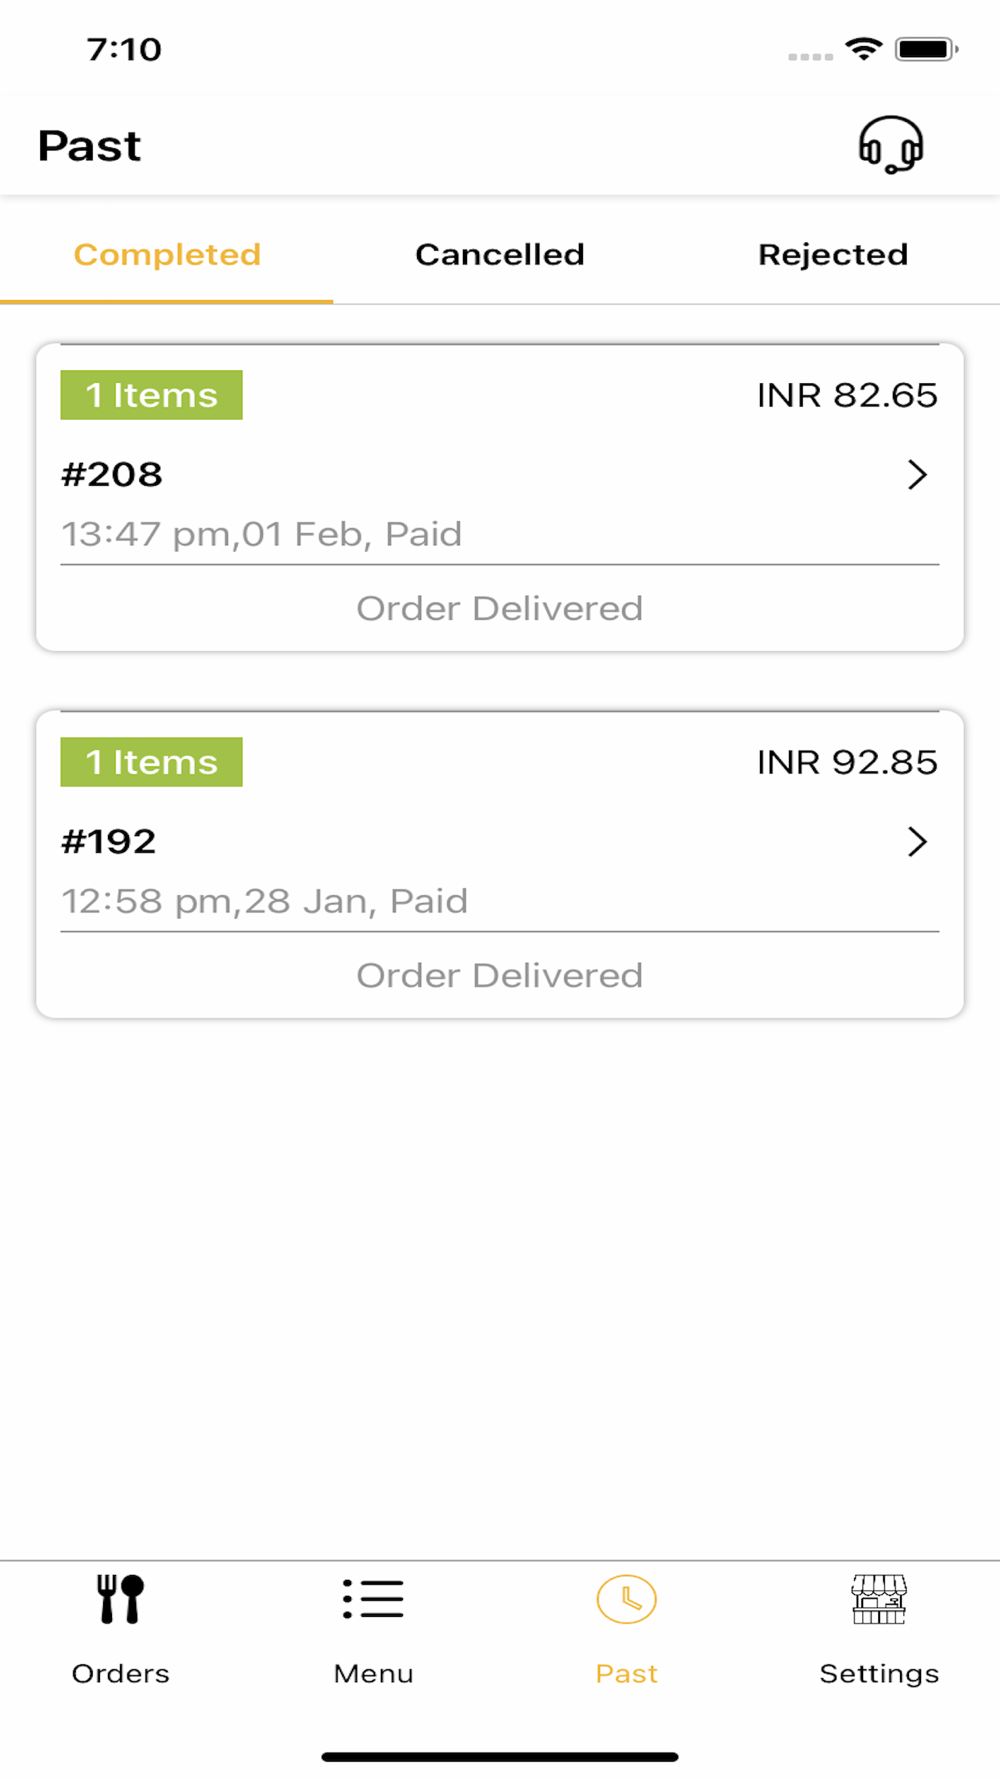
Task: Tap the 1 Items badge on order #192
Action: (151, 762)
